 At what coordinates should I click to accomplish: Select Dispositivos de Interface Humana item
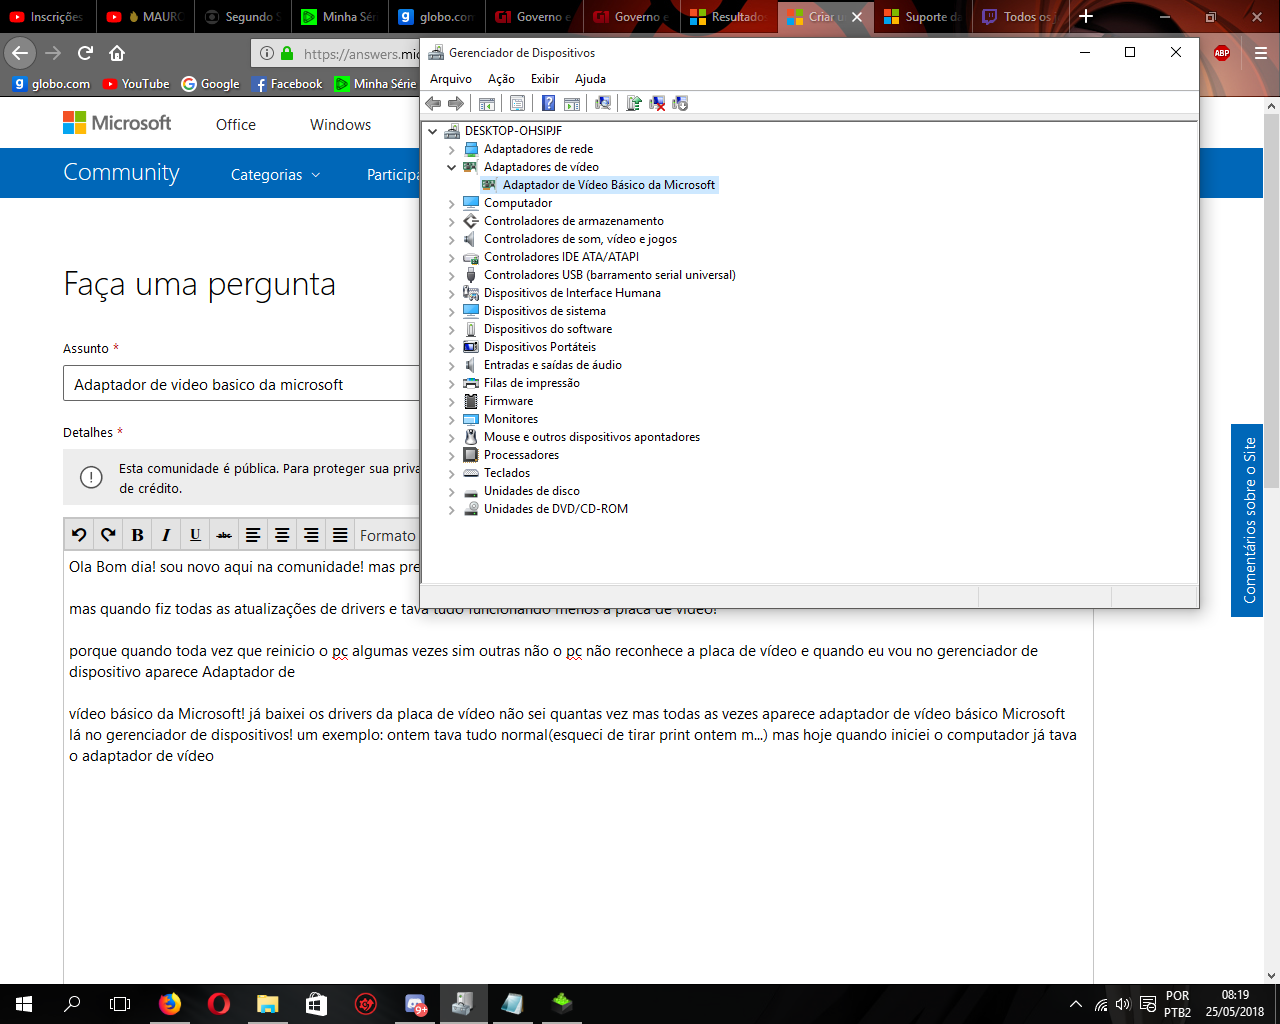(x=572, y=293)
